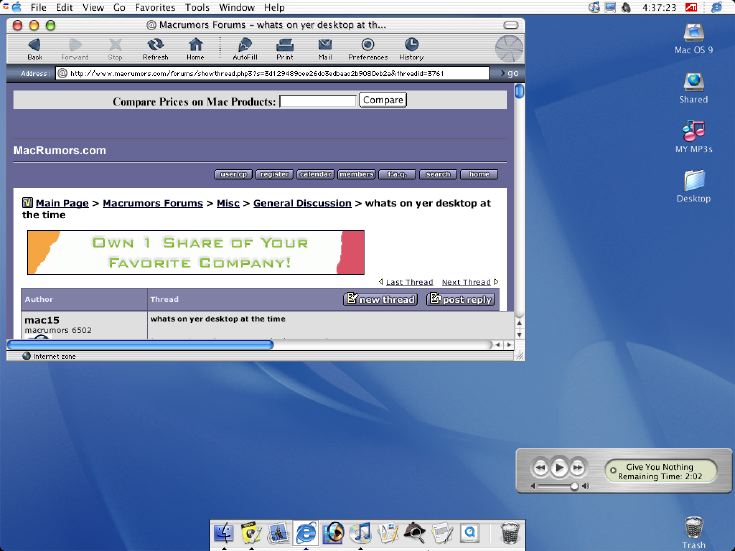This screenshot has height=551, width=735.
Task: Go to the Home page icon
Action: pyautogui.click(x=195, y=45)
